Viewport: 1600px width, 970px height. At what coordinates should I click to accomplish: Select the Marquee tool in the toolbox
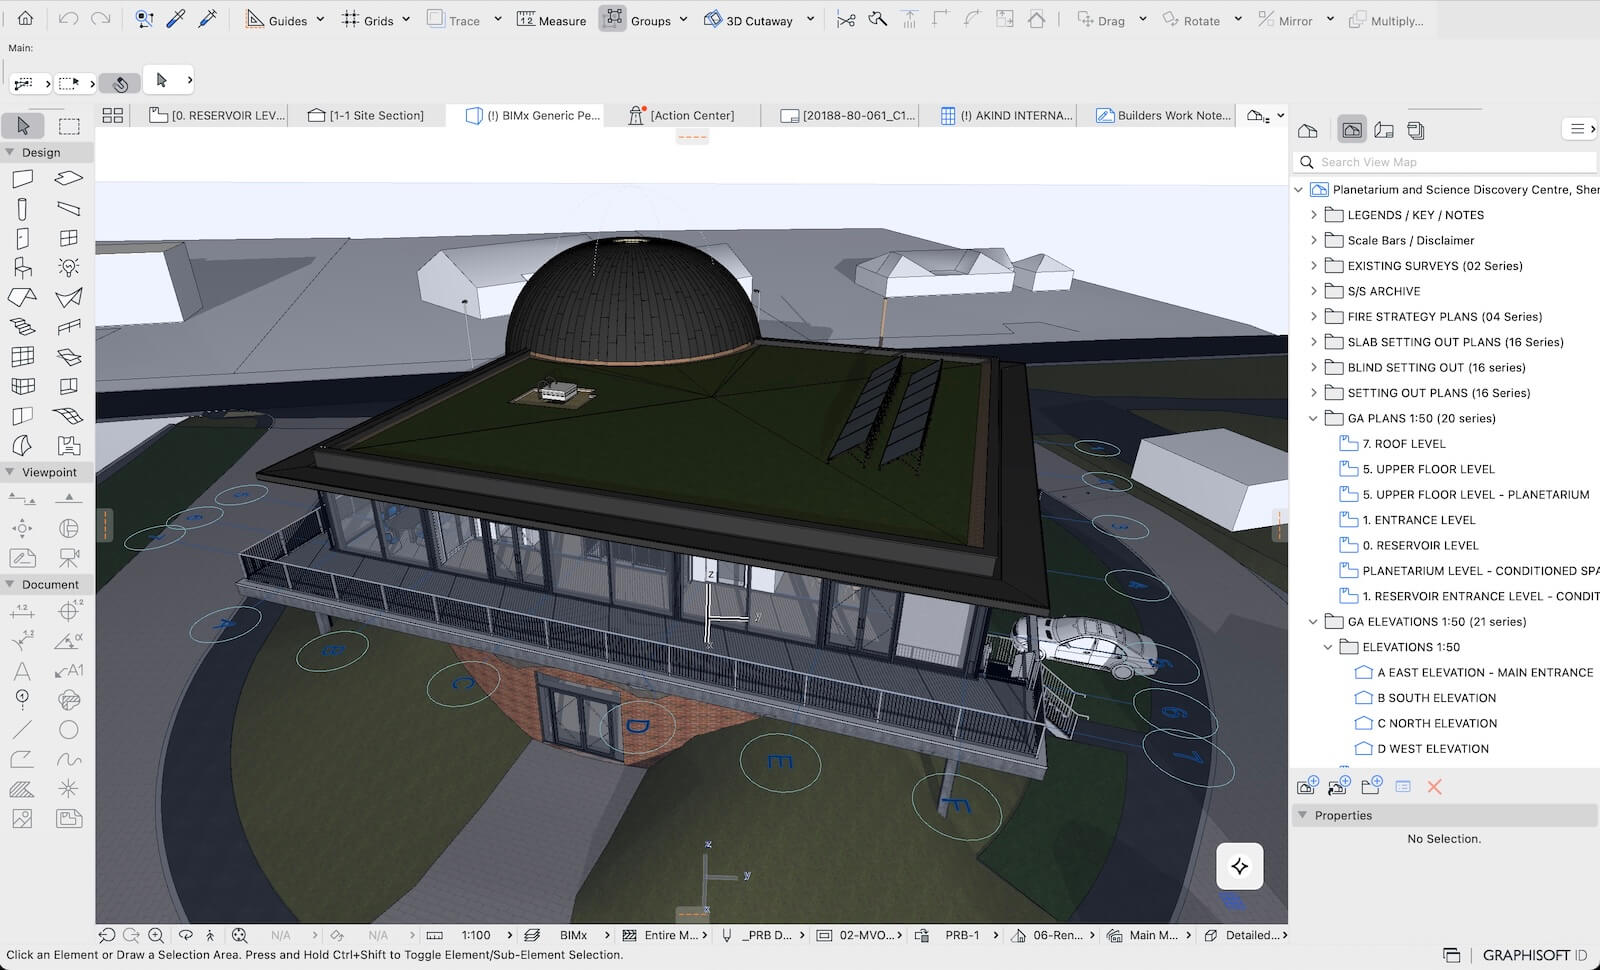[69, 125]
